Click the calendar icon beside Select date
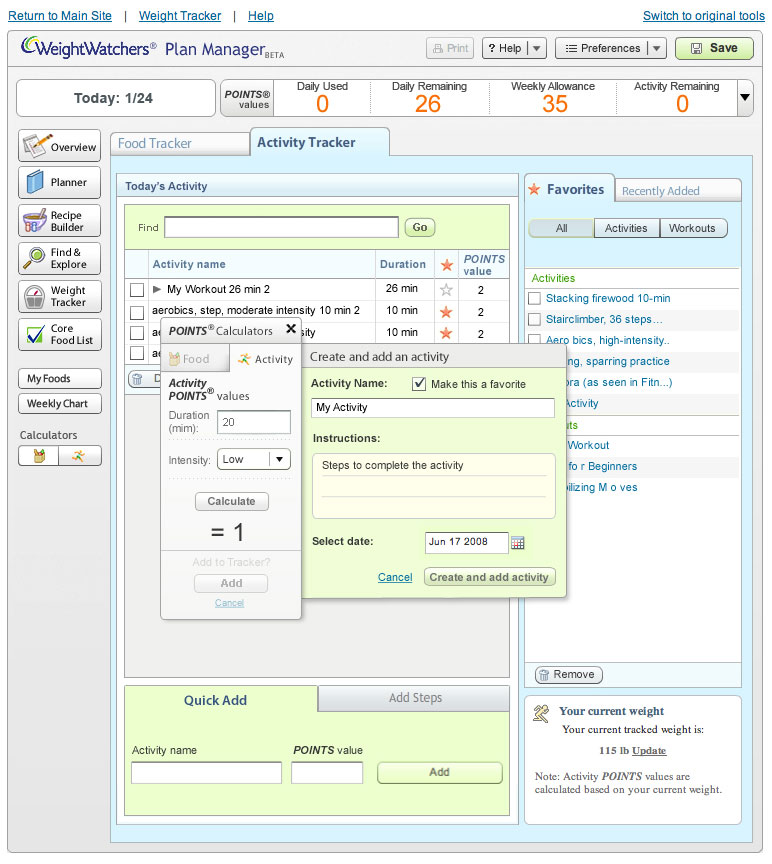This screenshot has width=772, height=864. tap(518, 542)
